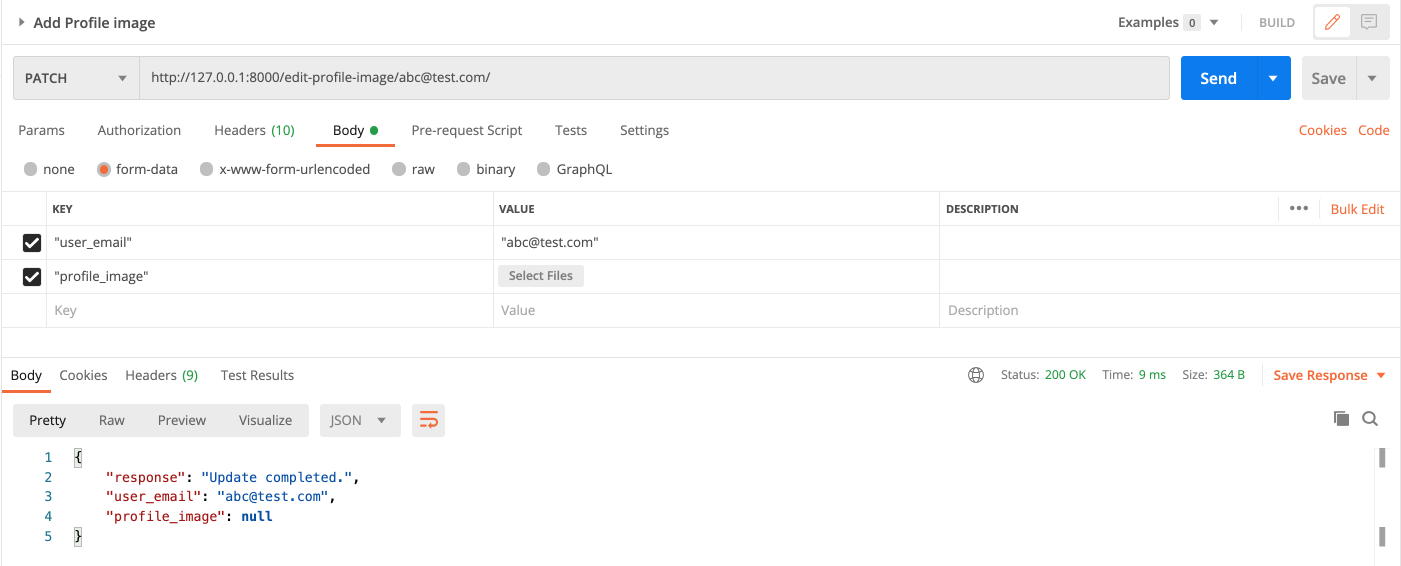Click the pencil edit icon

(1332, 22)
